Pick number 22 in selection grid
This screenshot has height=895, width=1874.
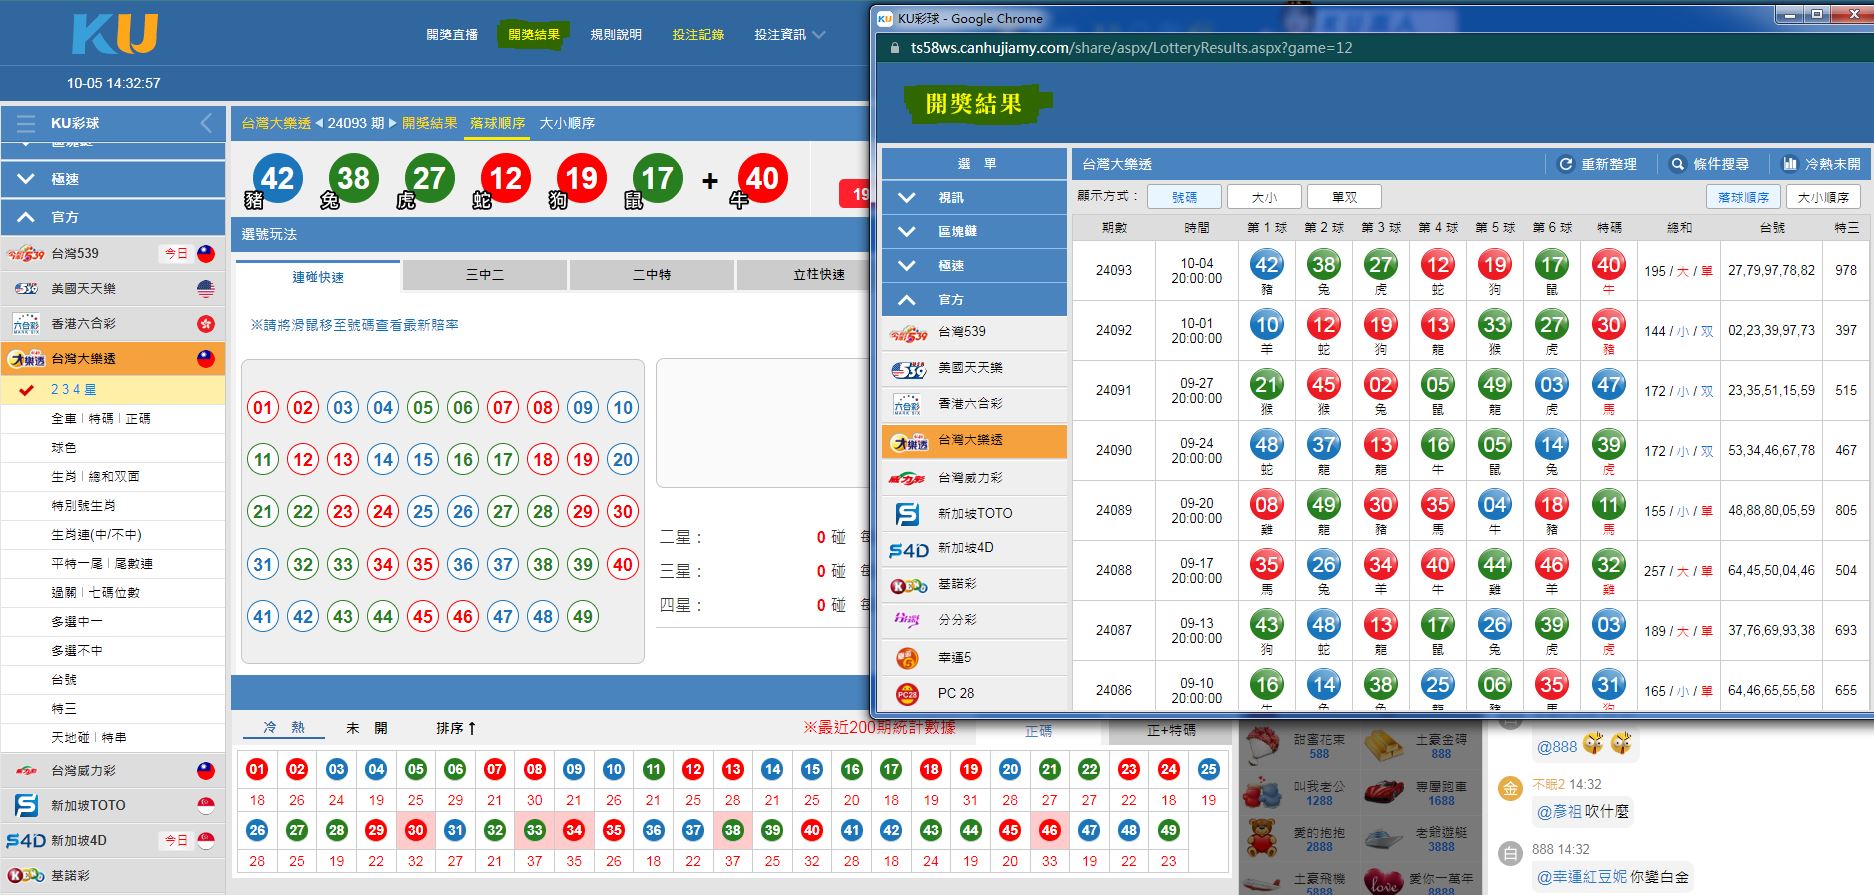coord(303,512)
